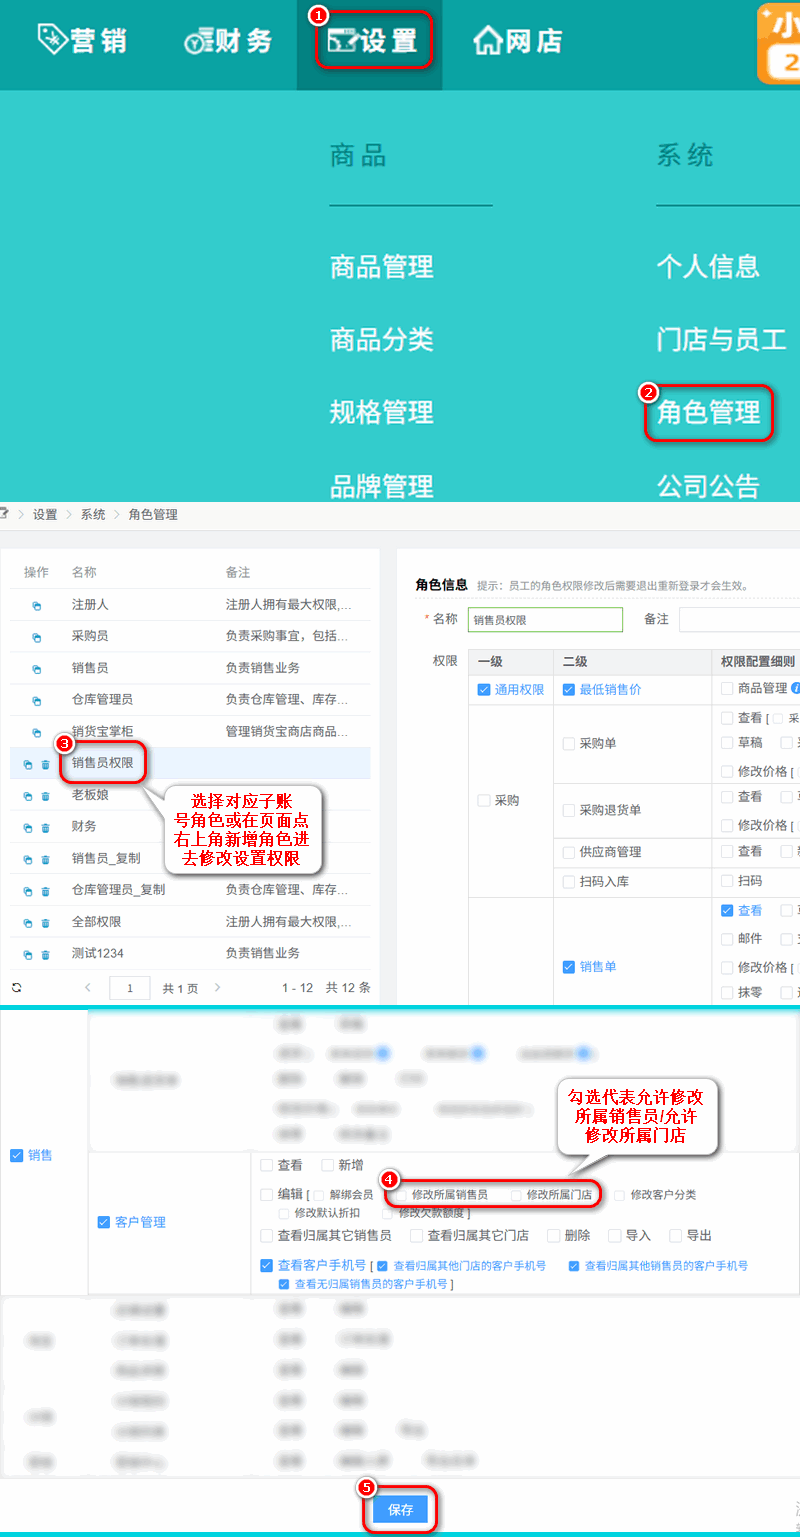Viewport: 800px width, 1537px height.
Task: Open the 财务 top navigation tab
Action: click(228, 41)
